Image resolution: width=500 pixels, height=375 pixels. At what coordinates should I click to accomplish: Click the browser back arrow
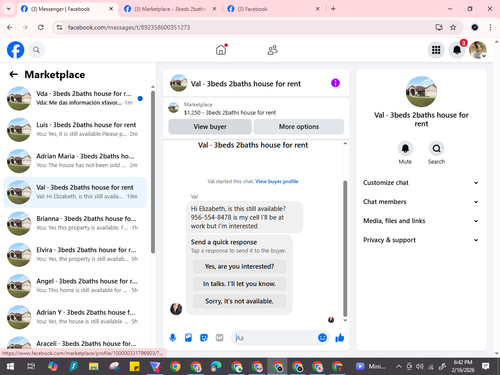pos(10,27)
